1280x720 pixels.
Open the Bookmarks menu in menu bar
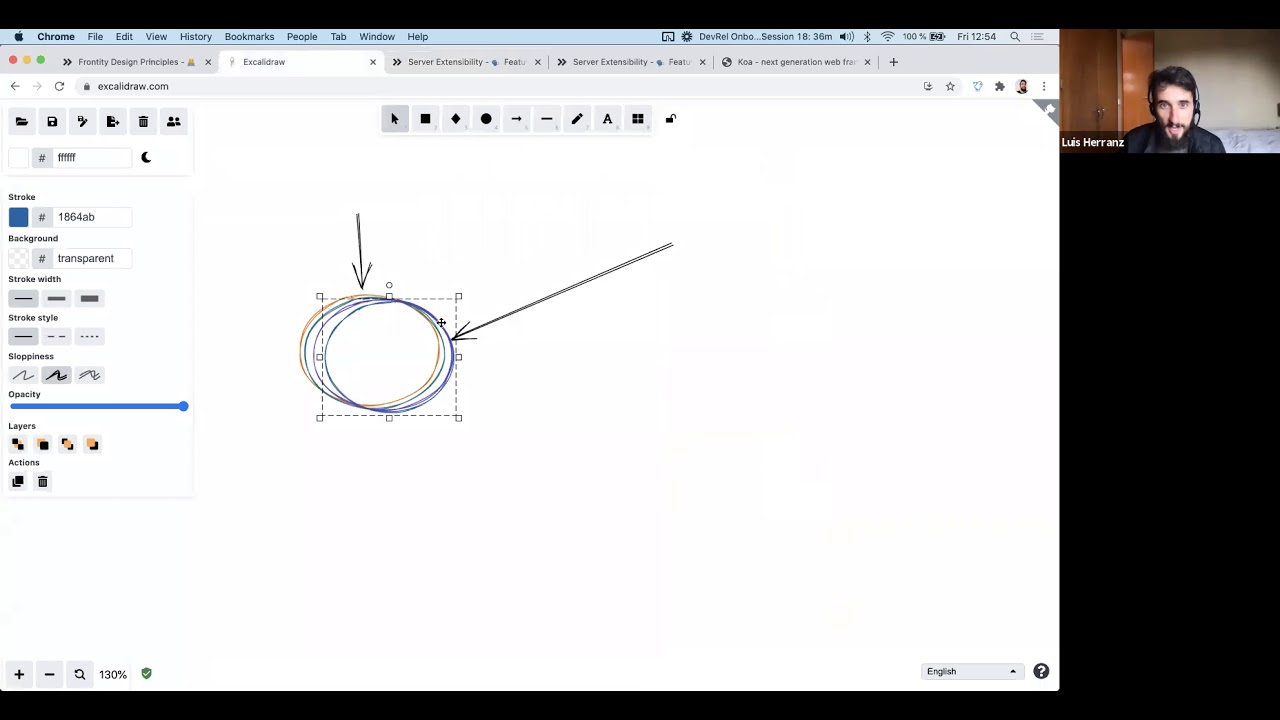point(249,37)
